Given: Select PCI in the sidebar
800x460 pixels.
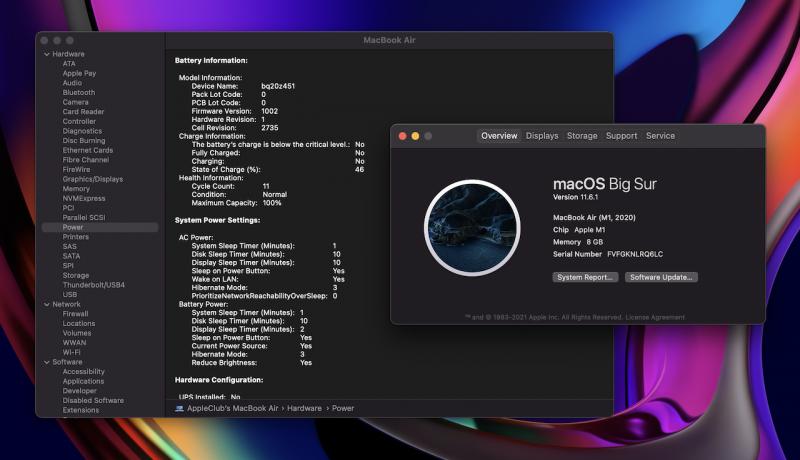Looking at the screenshot, I should coord(68,208).
